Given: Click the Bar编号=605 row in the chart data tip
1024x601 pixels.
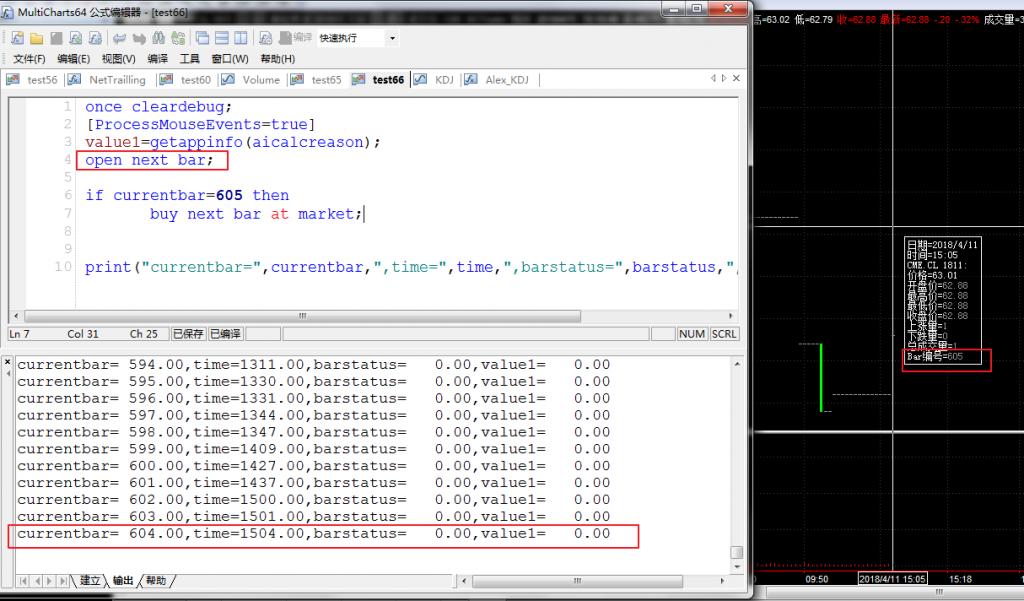Looking at the screenshot, I should click(x=935, y=356).
